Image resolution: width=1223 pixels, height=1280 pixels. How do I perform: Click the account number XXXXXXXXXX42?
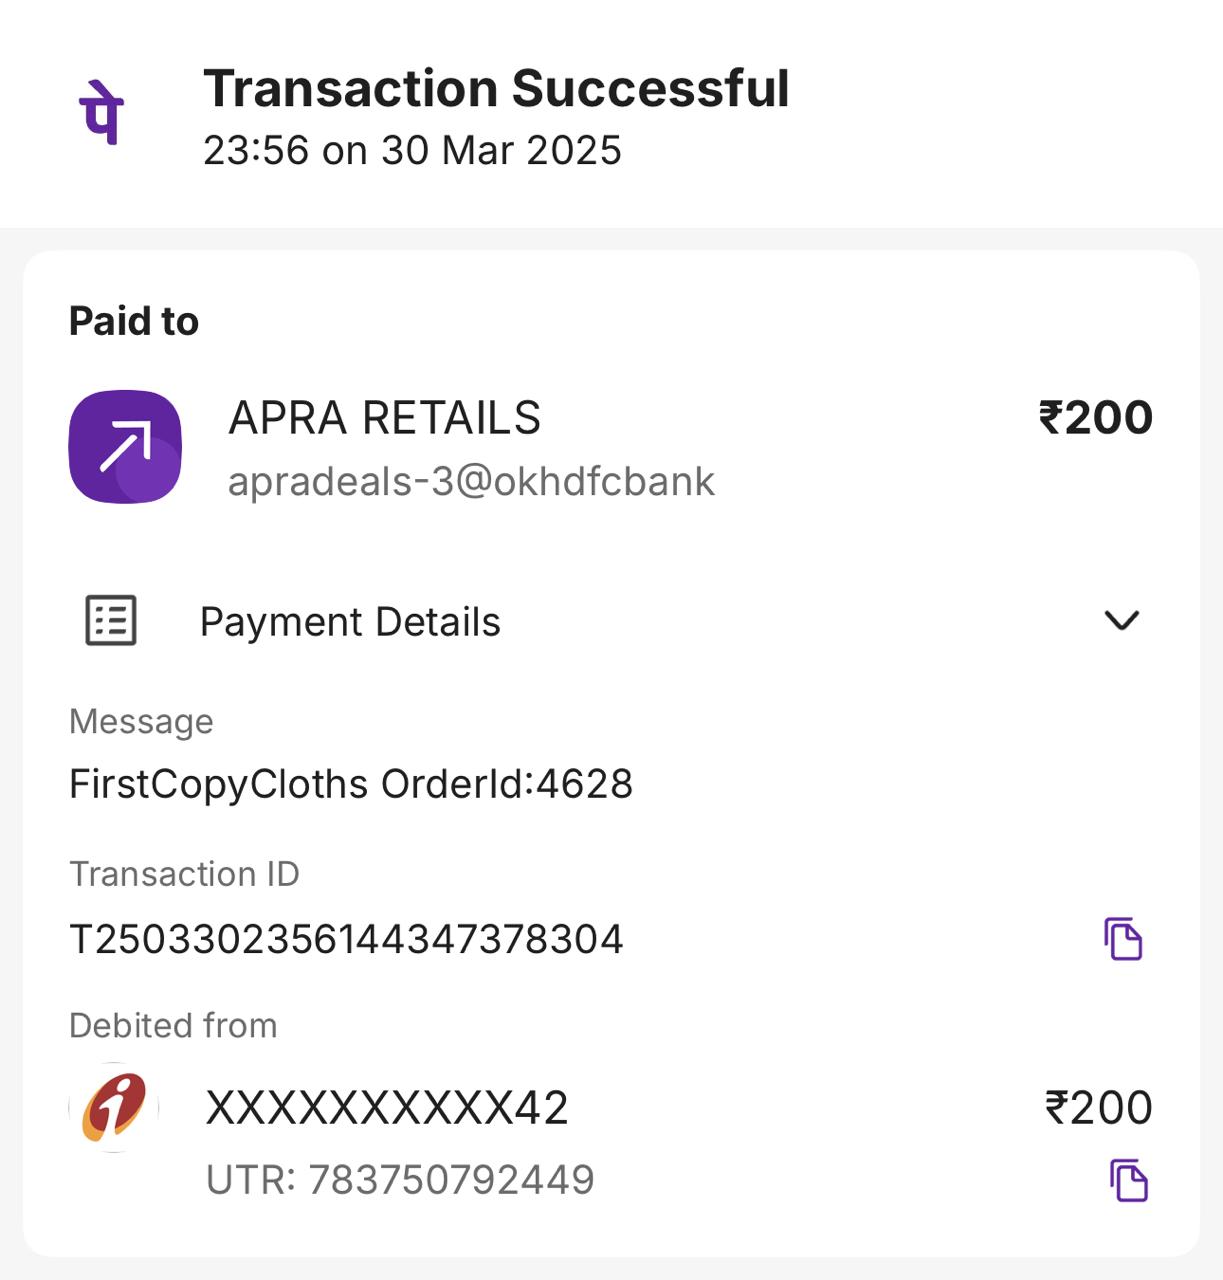[387, 1107]
